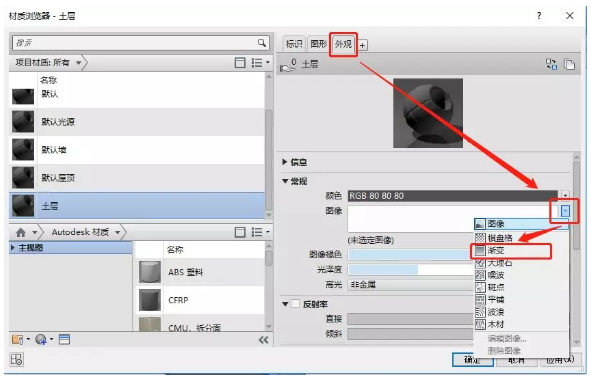Click the material preview sphere thumbnail
The image size is (591, 381).
(428, 113)
